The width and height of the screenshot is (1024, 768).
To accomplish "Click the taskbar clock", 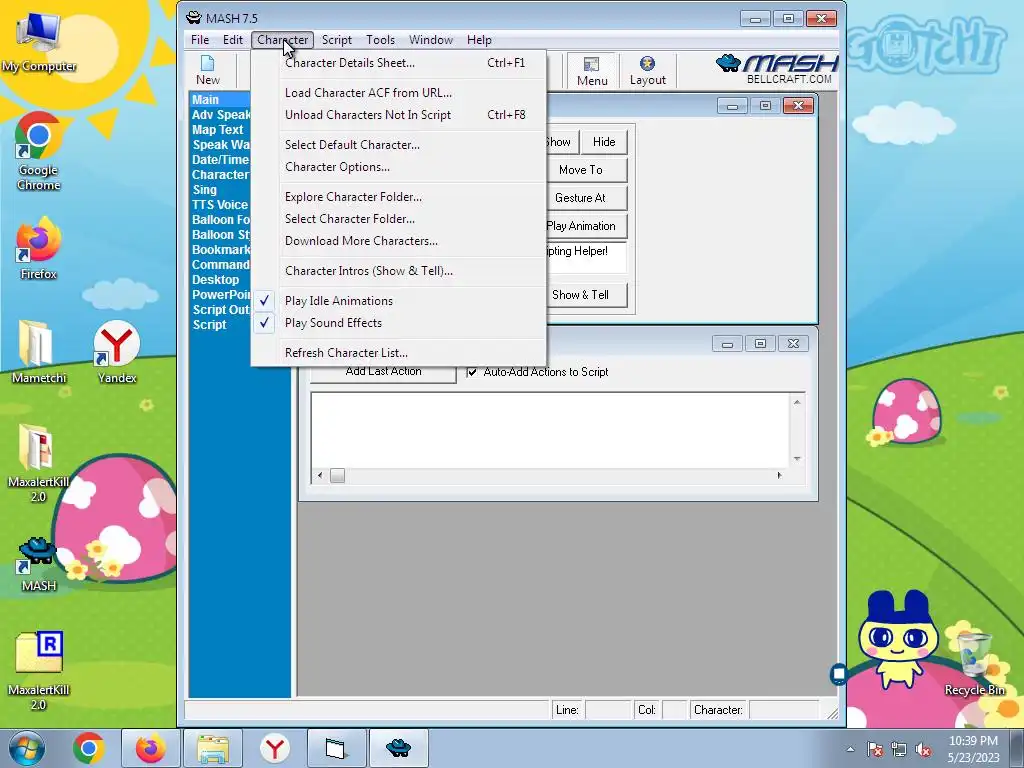I will (x=973, y=749).
